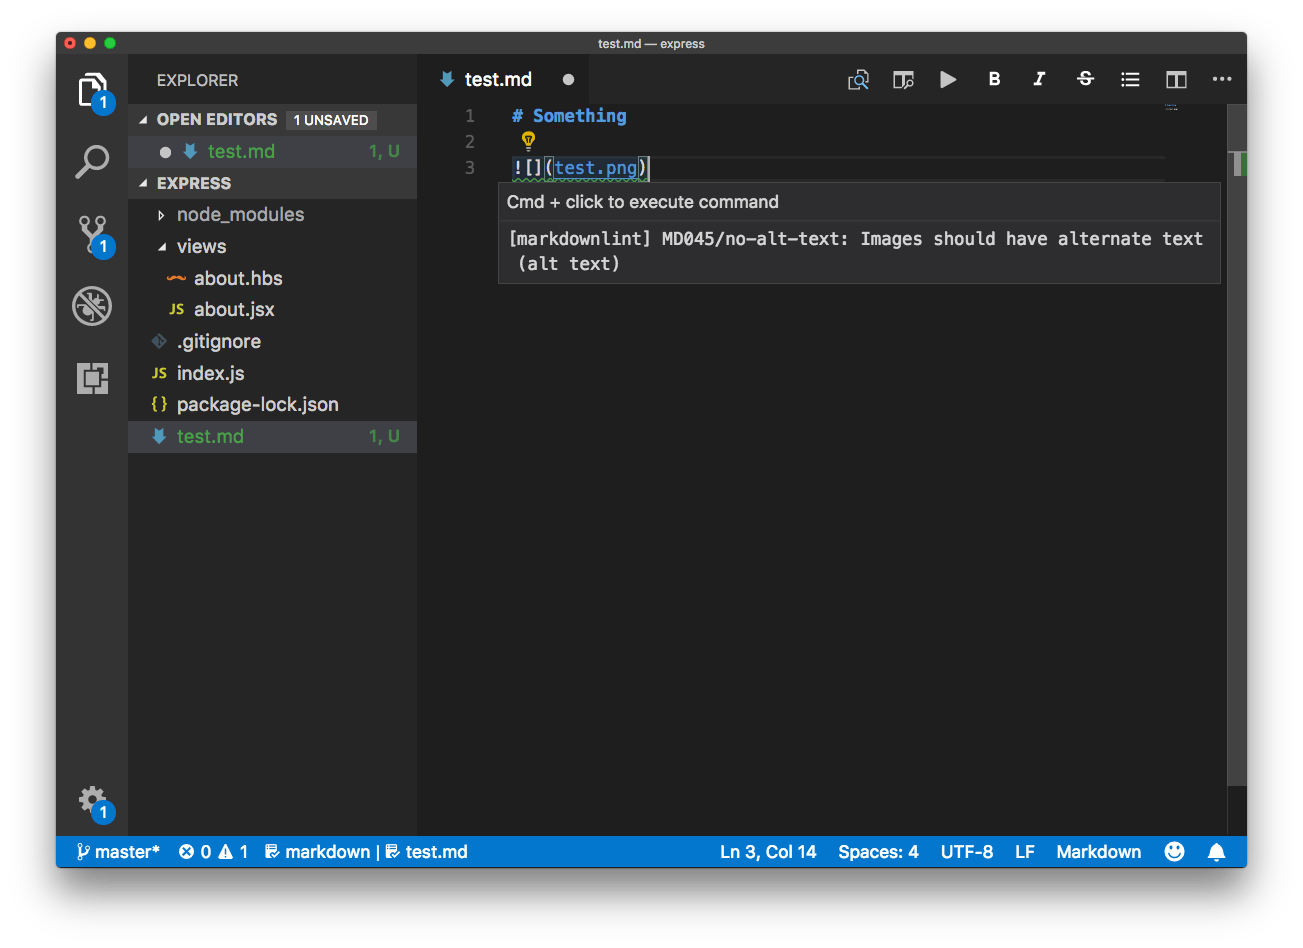This screenshot has height=948, width=1303.
Task: Open Markdown preview to the side
Action: point(903,79)
